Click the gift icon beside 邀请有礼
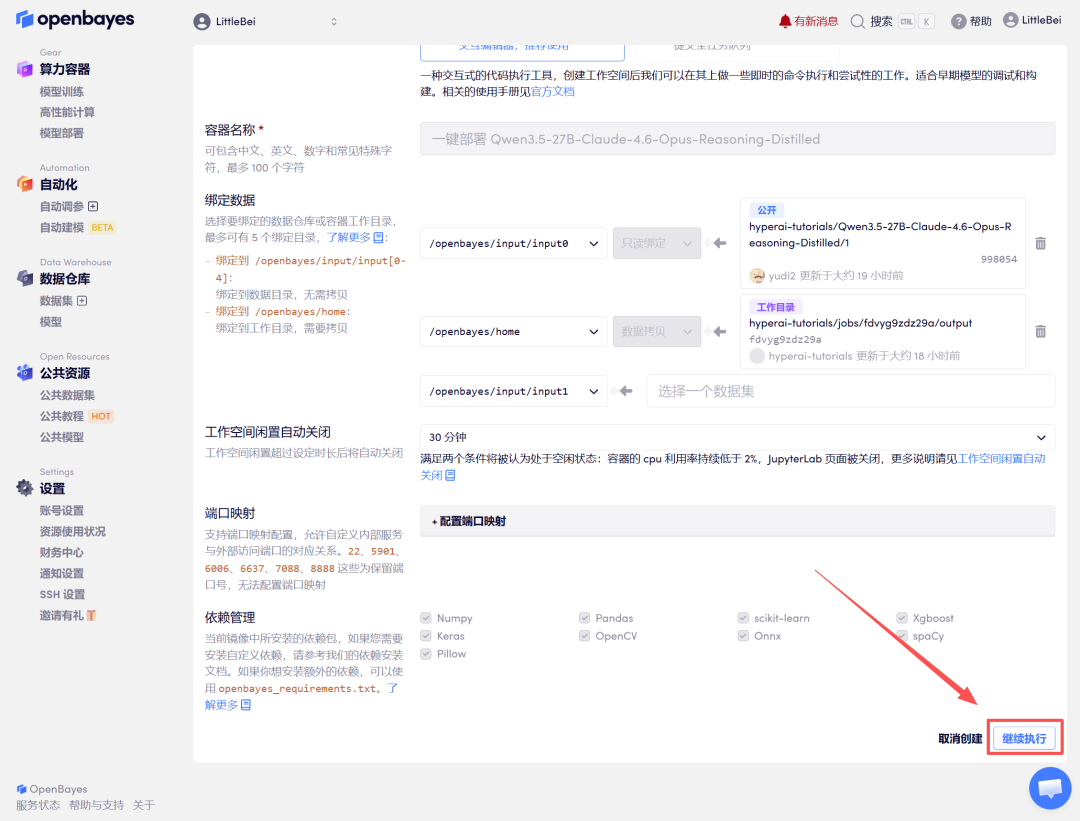The image size is (1080, 821). (92, 615)
